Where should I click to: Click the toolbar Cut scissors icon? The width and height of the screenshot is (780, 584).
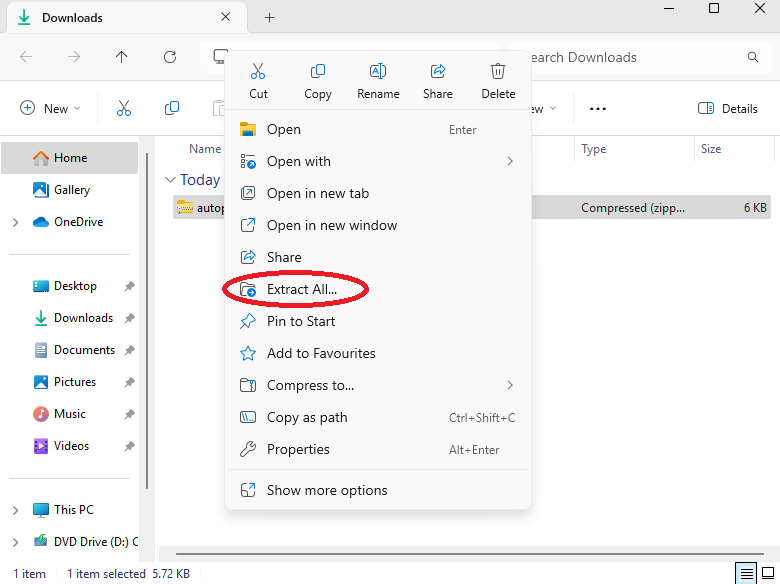(x=124, y=108)
